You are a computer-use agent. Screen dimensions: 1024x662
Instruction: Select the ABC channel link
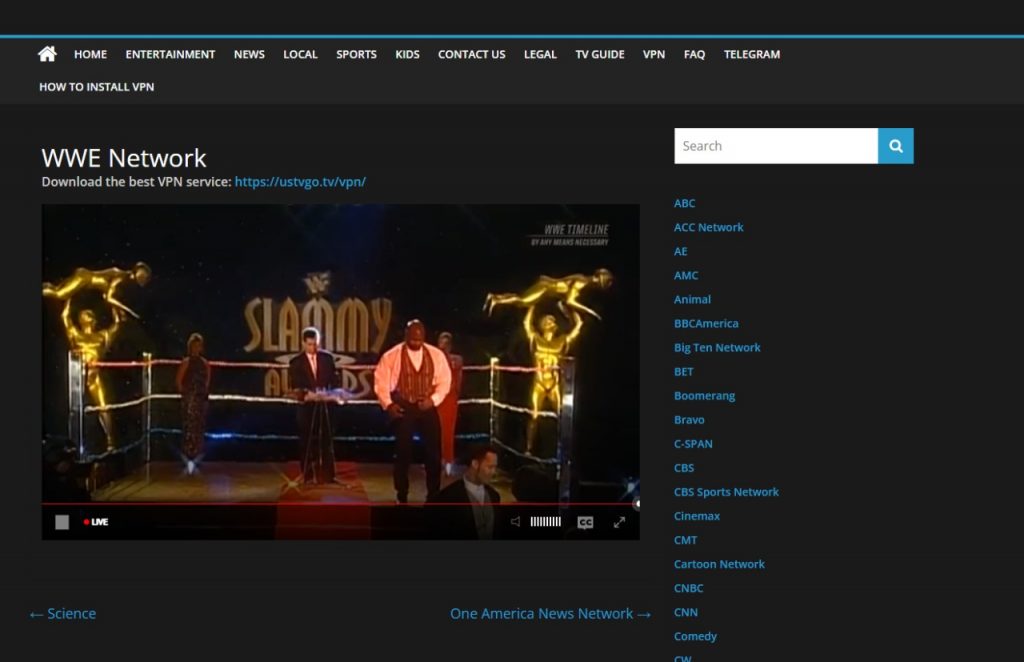coord(684,203)
